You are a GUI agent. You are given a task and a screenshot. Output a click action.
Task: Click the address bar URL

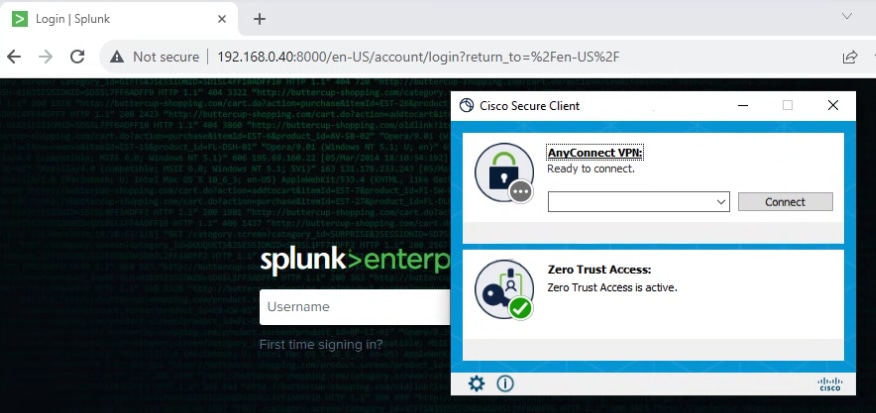418,57
